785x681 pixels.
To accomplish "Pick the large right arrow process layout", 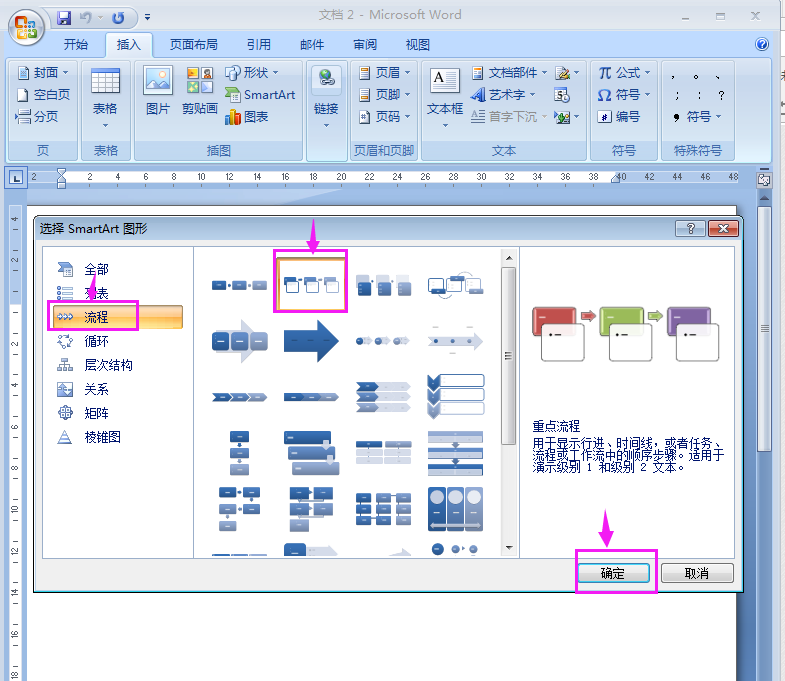I will 311,341.
